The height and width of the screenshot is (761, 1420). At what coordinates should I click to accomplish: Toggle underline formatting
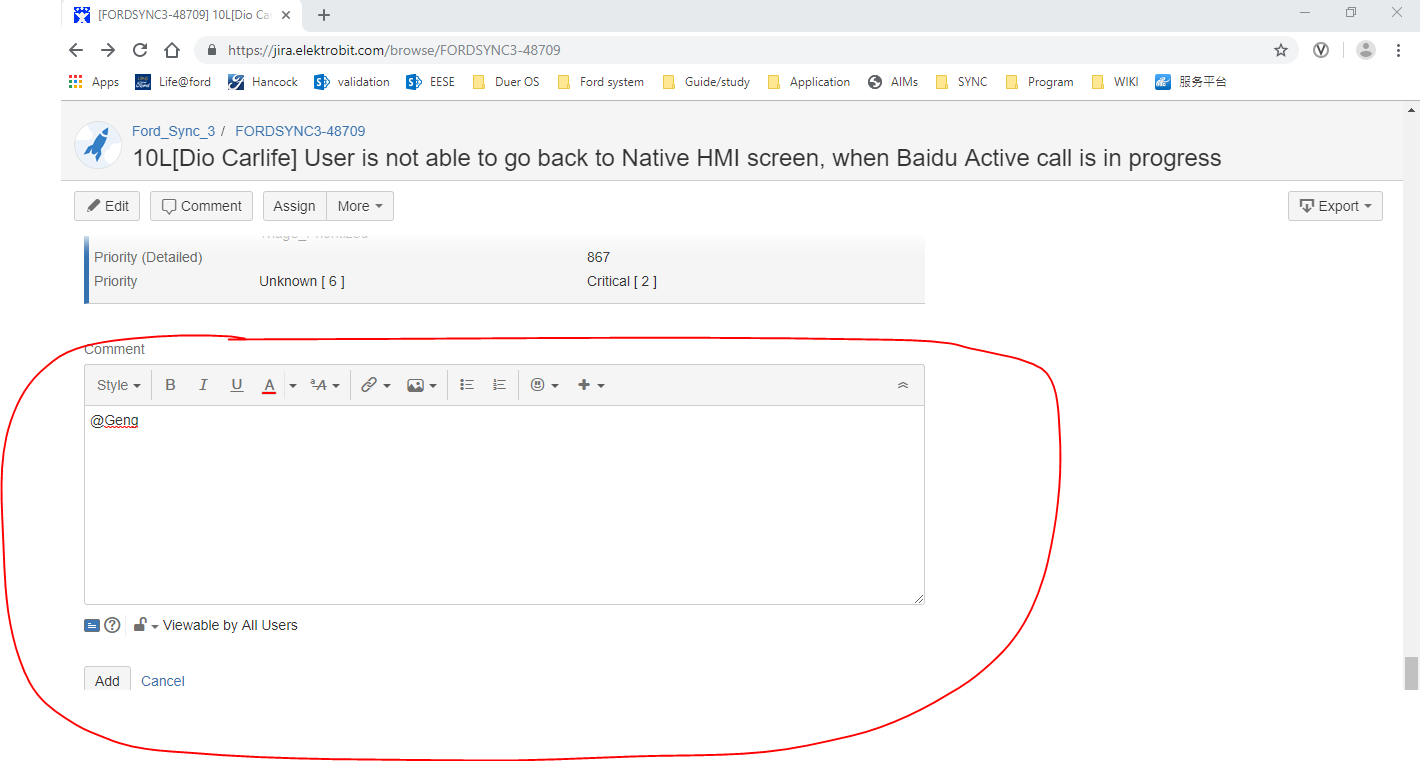236,384
